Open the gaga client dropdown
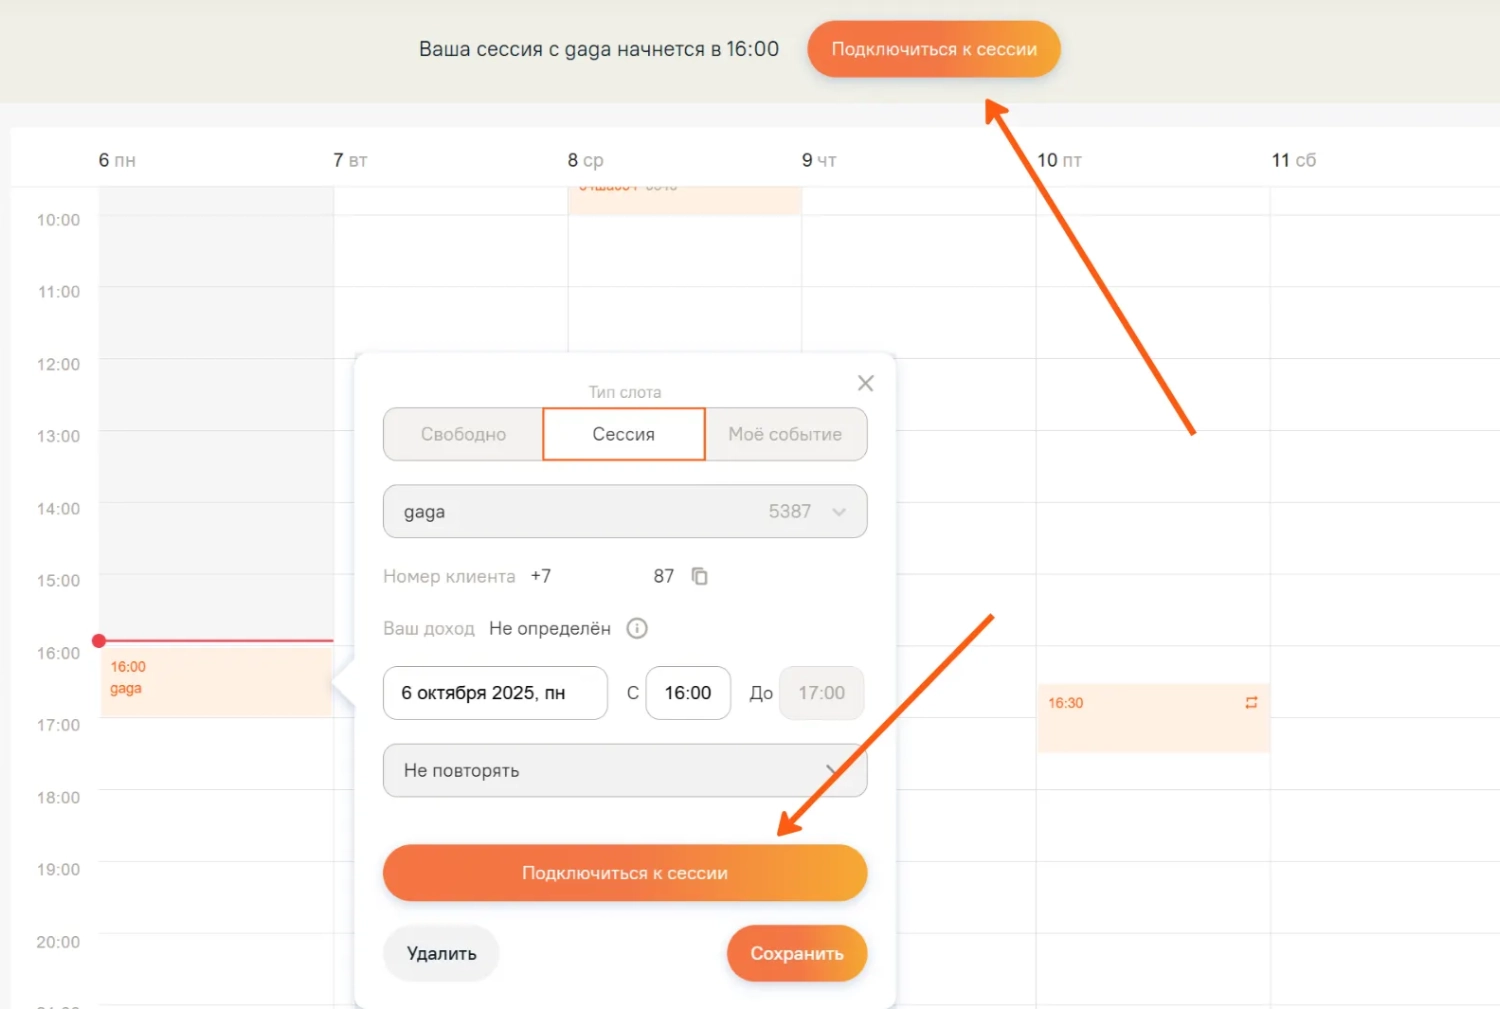The width and height of the screenshot is (1500, 1009). (x=624, y=511)
